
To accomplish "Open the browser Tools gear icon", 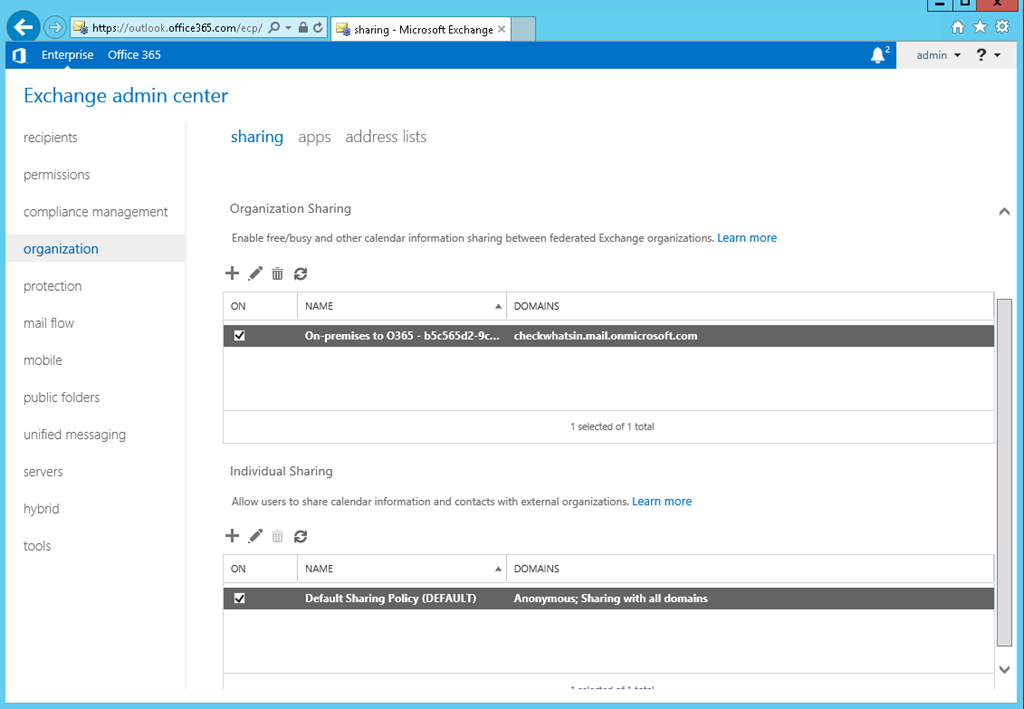I will click(x=1002, y=27).
